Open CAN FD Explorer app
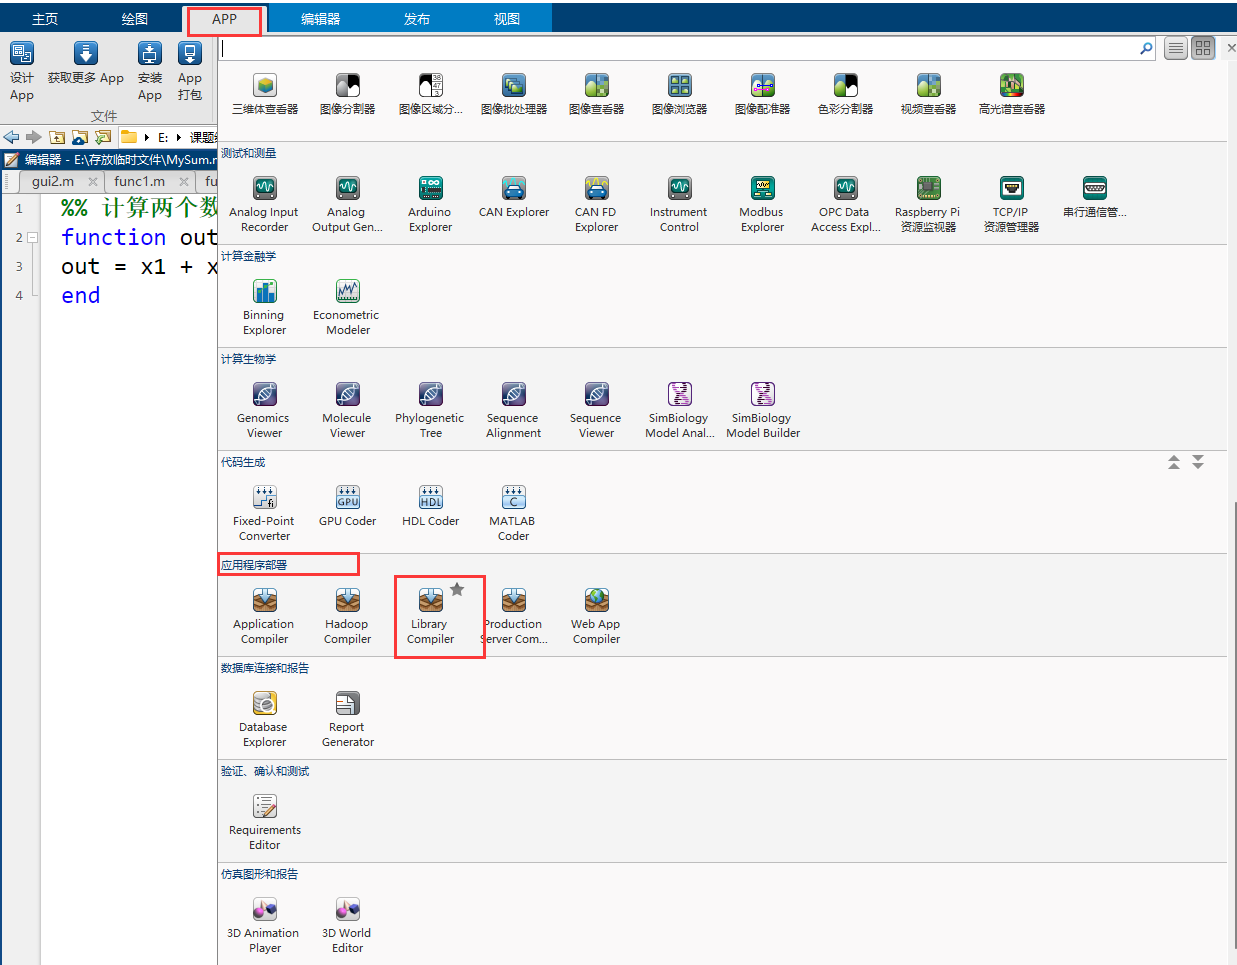 [x=597, y=204]
